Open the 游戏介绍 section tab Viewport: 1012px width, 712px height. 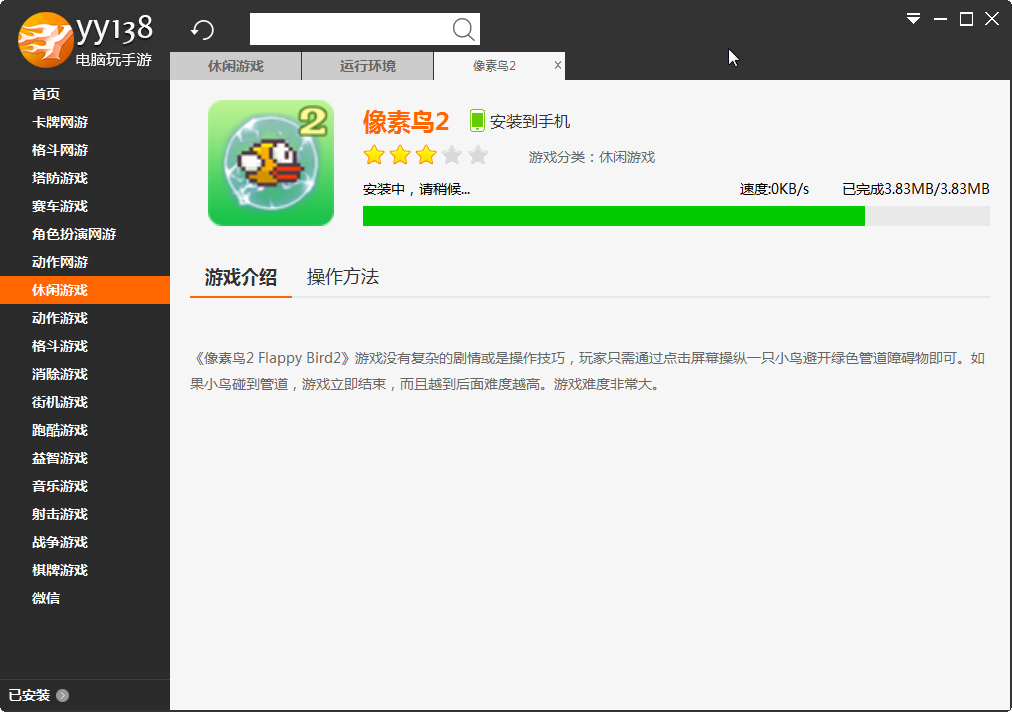coord(241,277)
